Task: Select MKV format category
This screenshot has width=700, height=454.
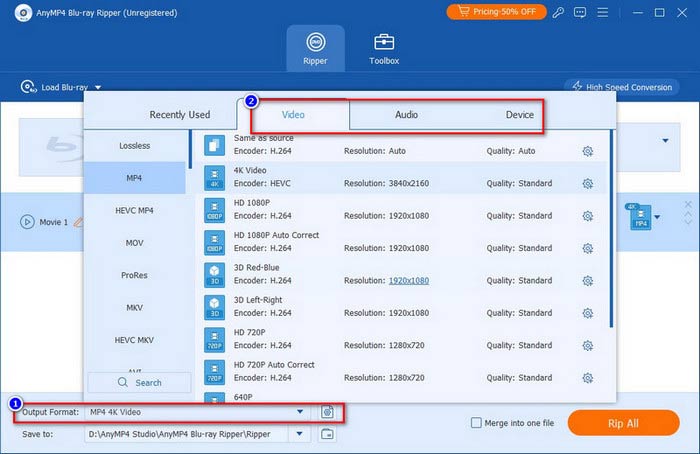Action: point(134,308)
